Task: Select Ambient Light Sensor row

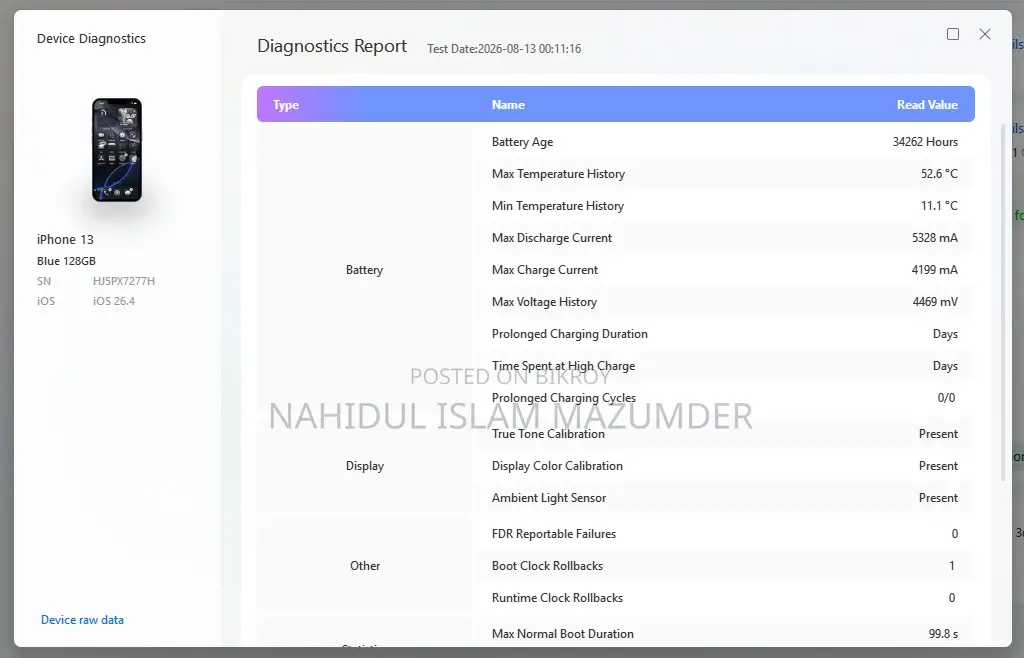Action: (725, 497)
